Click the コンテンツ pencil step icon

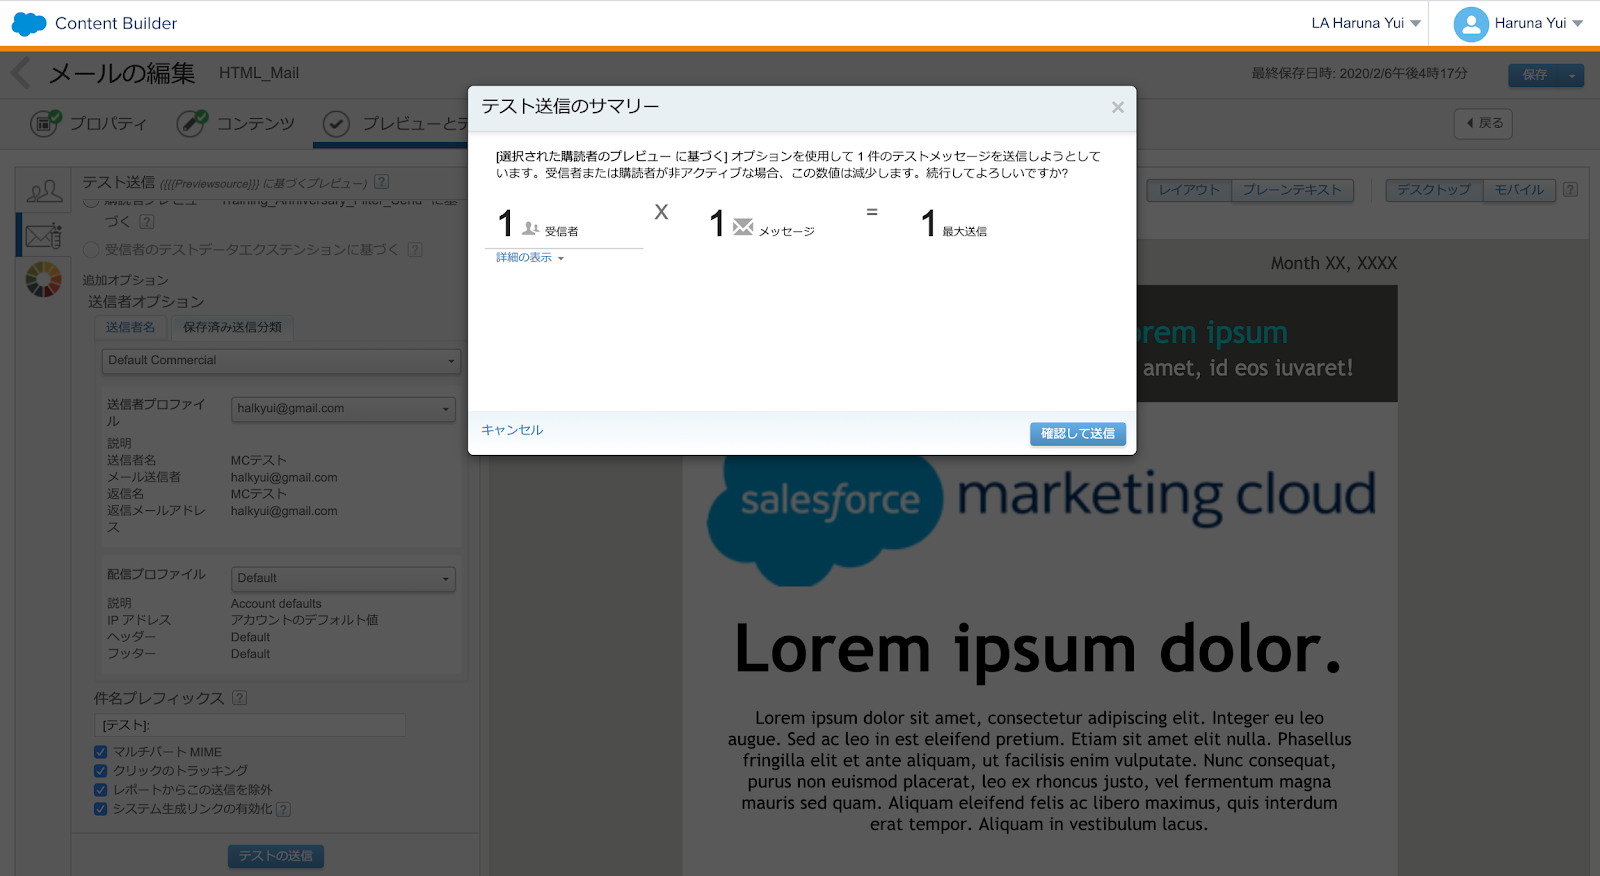[x=192, y=123]
